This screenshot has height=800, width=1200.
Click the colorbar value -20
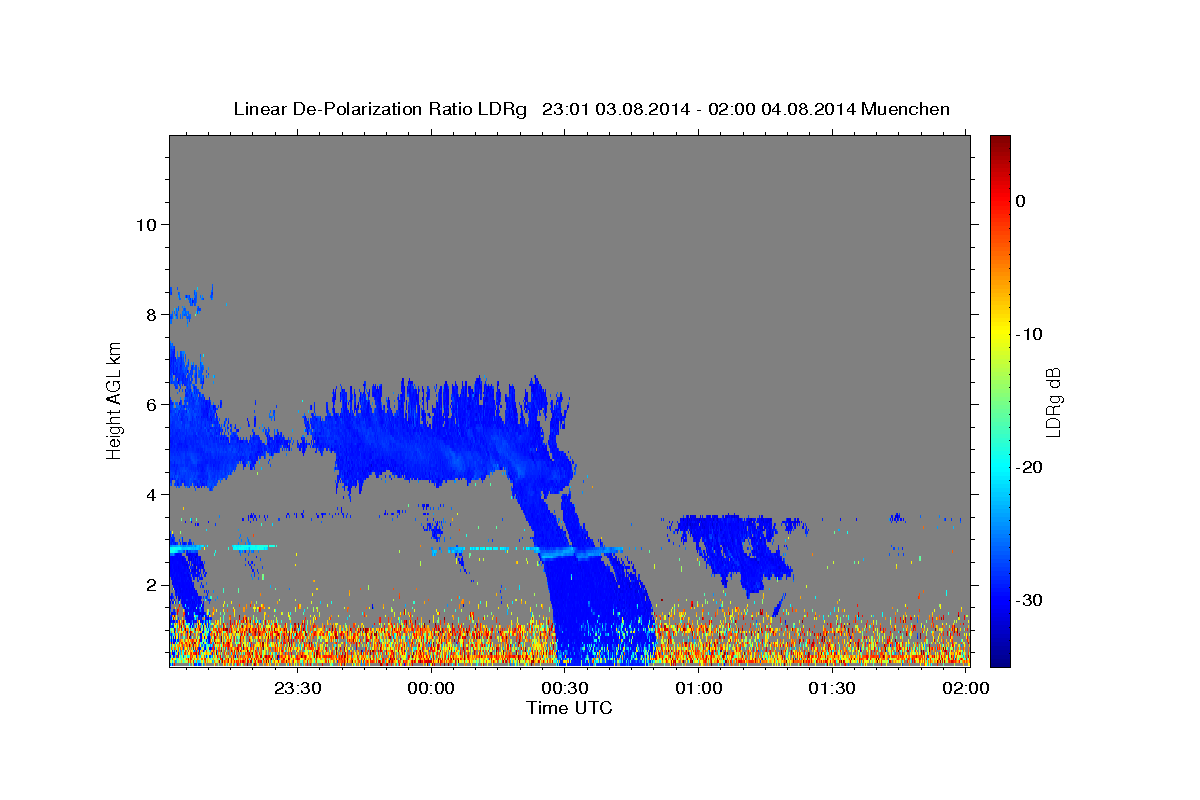coord(1029,467)
